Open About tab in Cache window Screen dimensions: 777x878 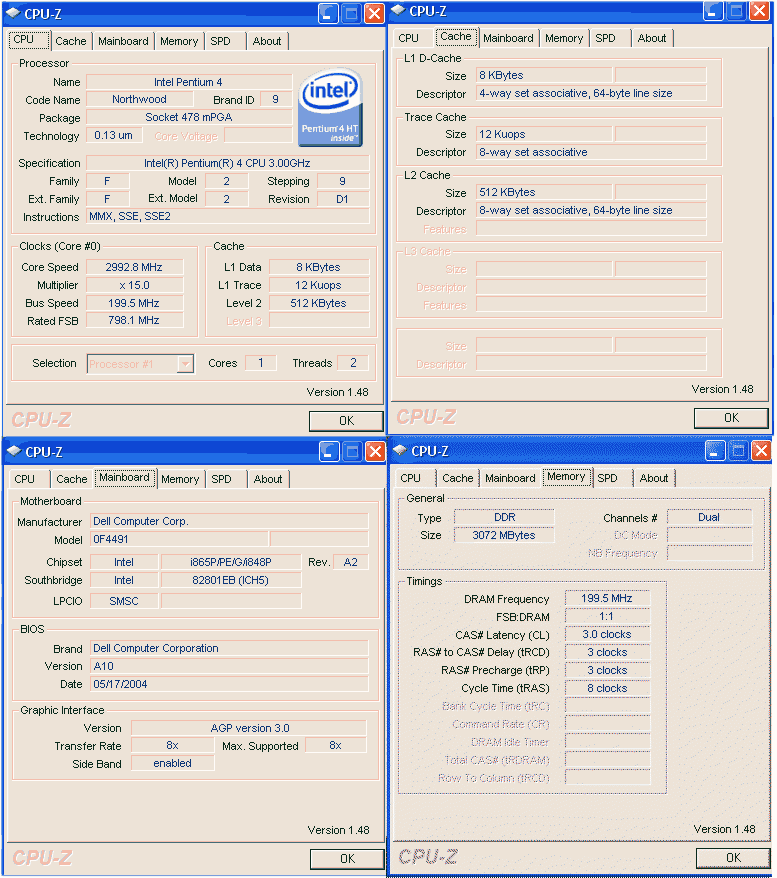[652, 38]
